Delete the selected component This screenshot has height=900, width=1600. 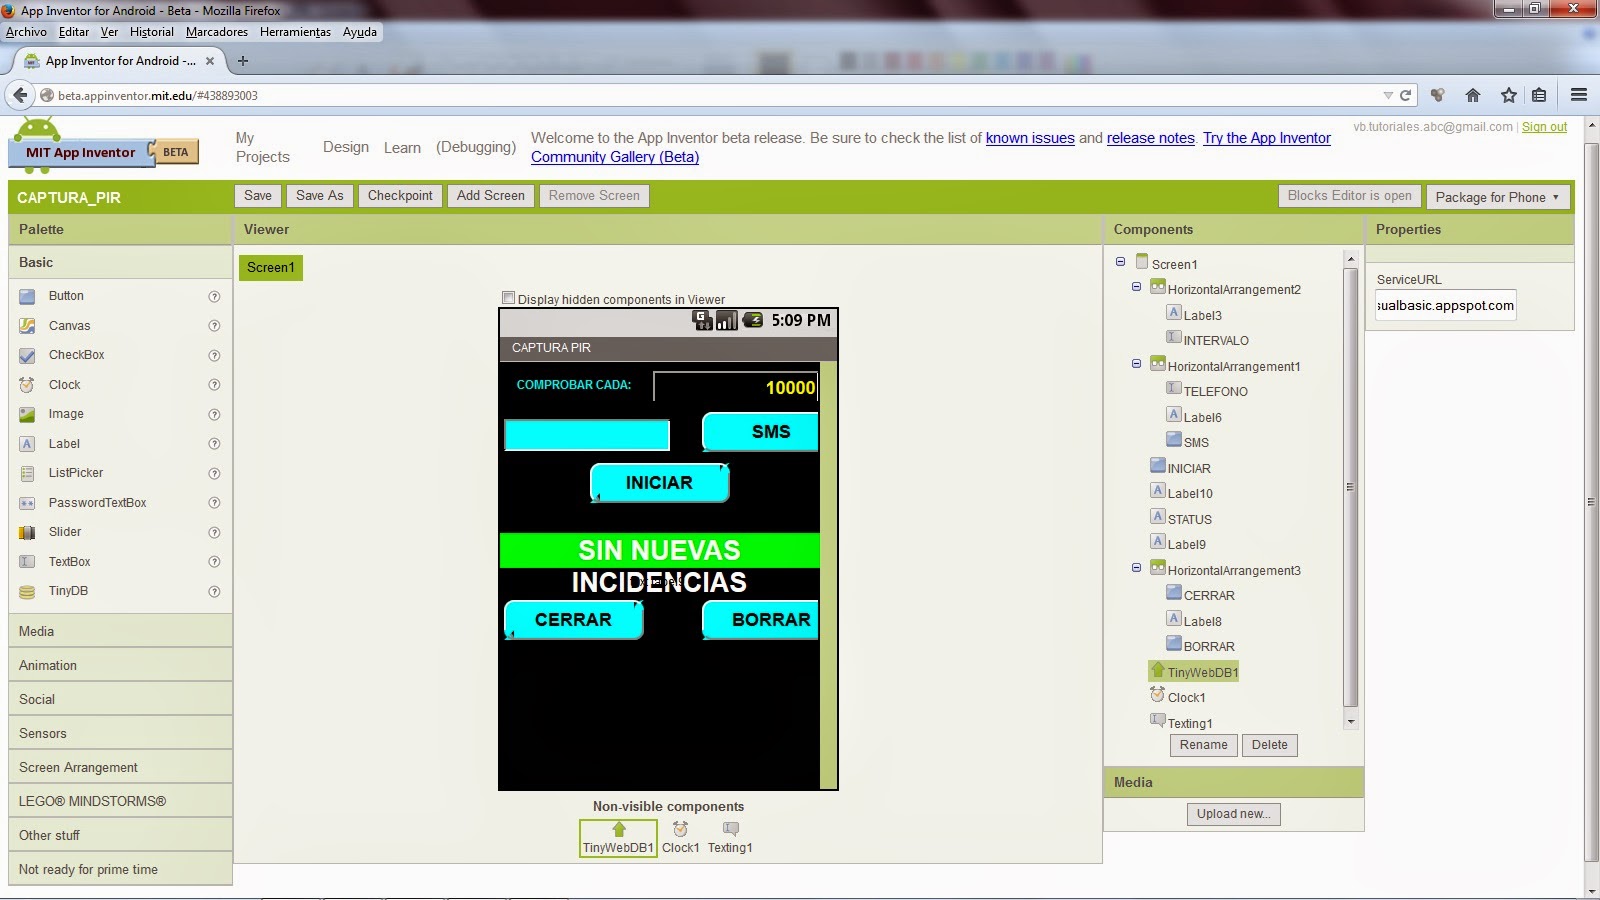[1270, 745]
